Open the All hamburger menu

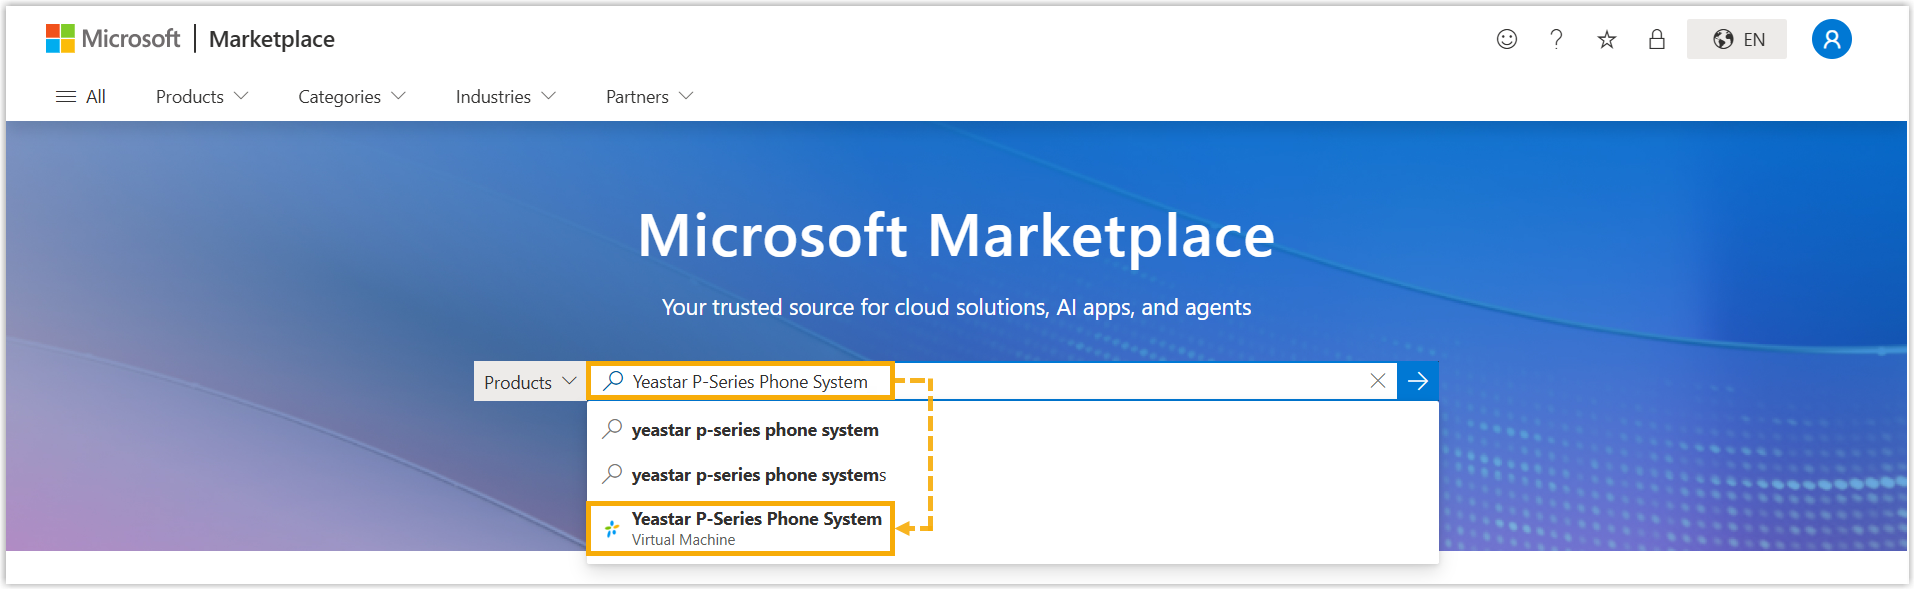(x=81, y=97)
